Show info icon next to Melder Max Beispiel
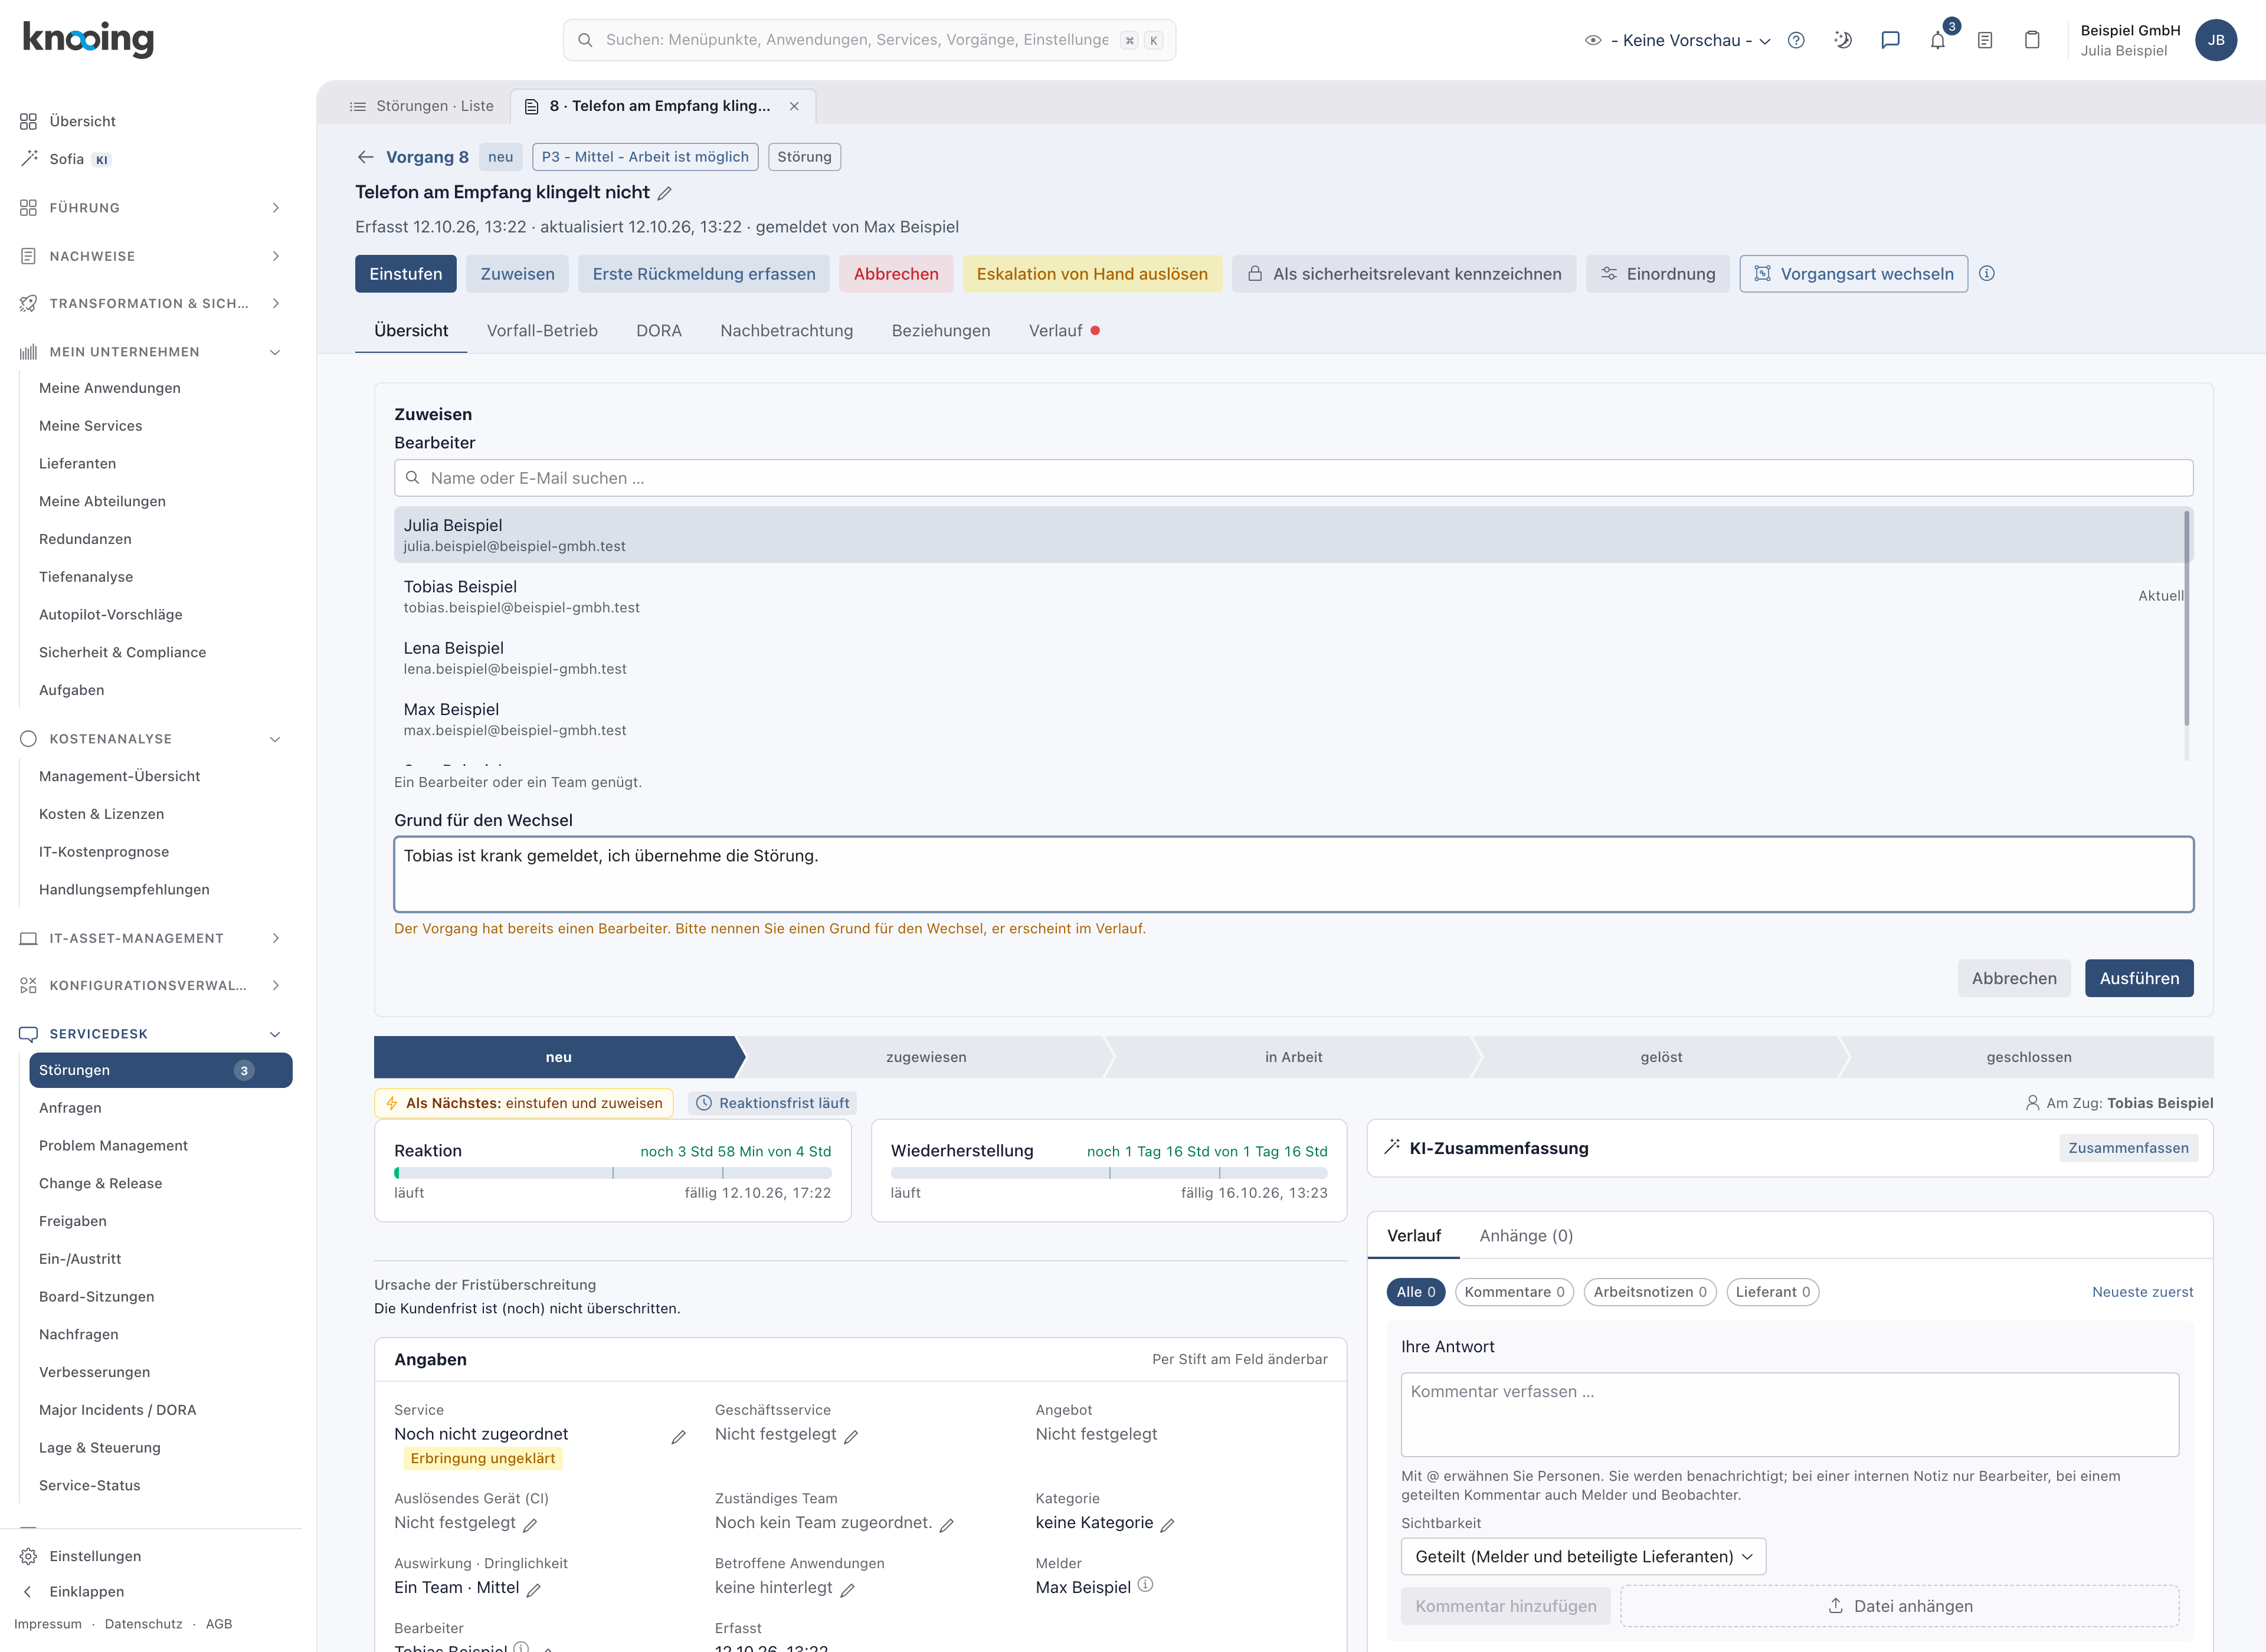2266x1652 pixels. tap(1146, 1585)
